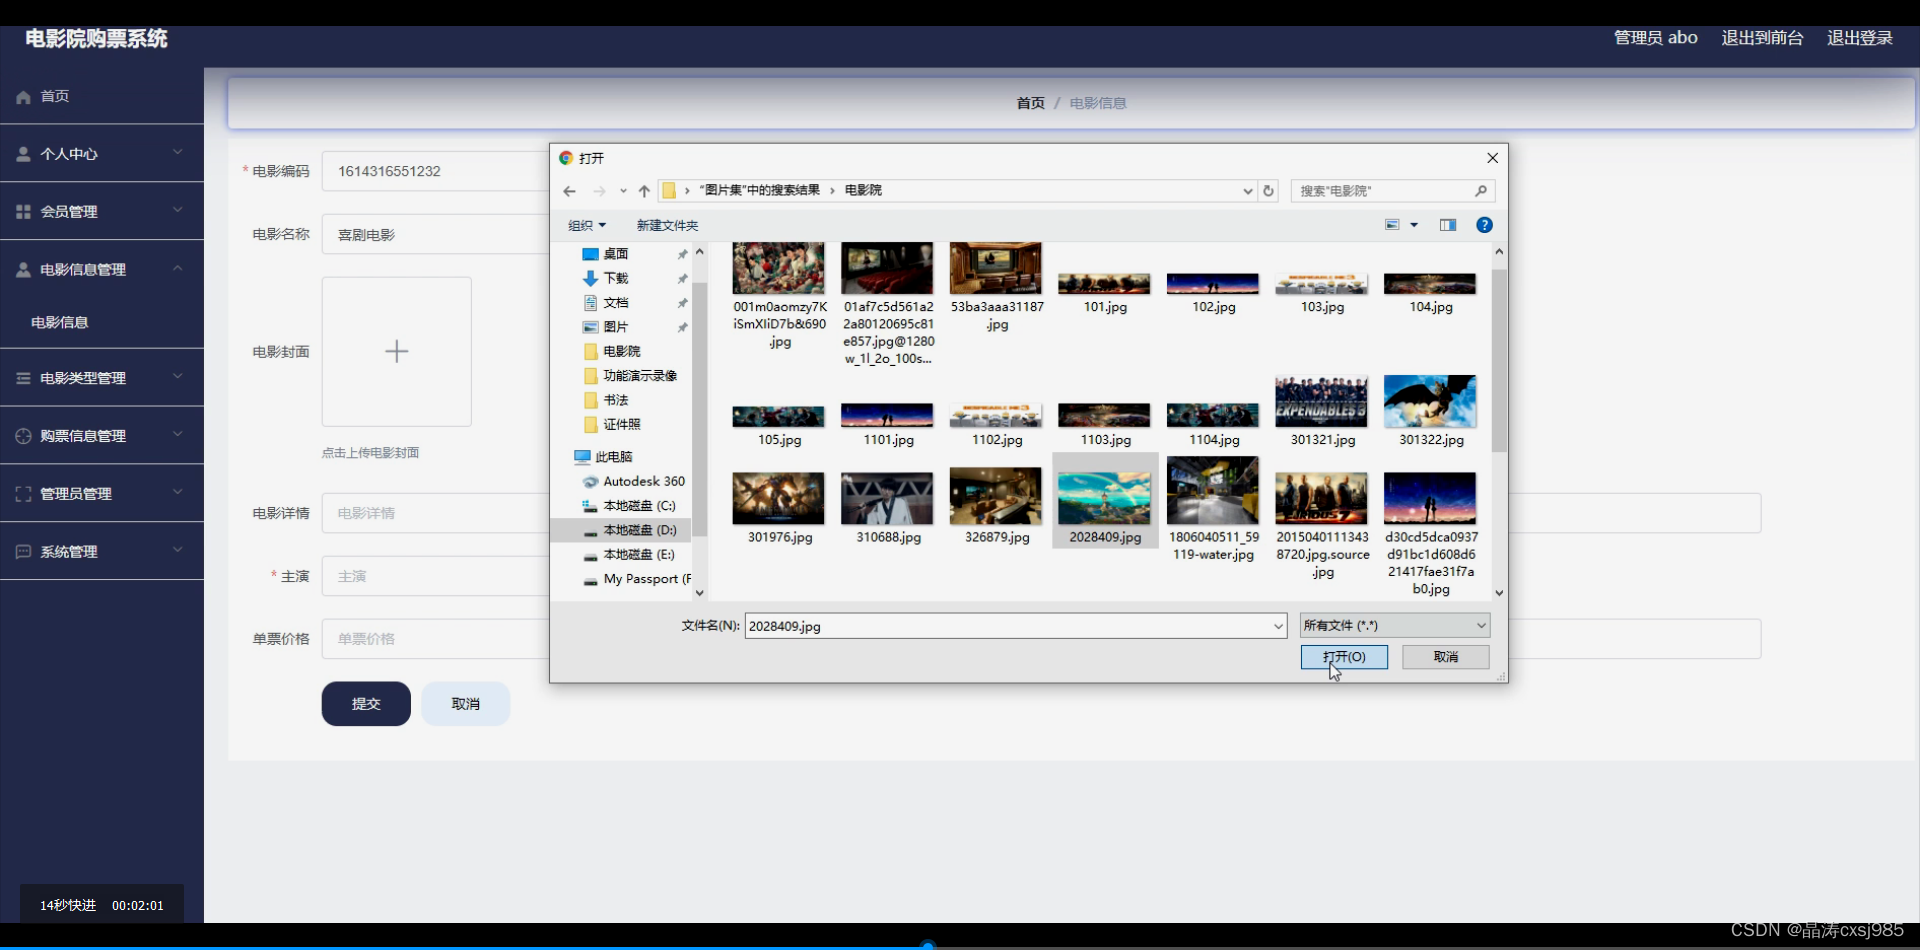Click the preview pane toggle icon
Viewport: 1920px width, 950px height.
1447,224
